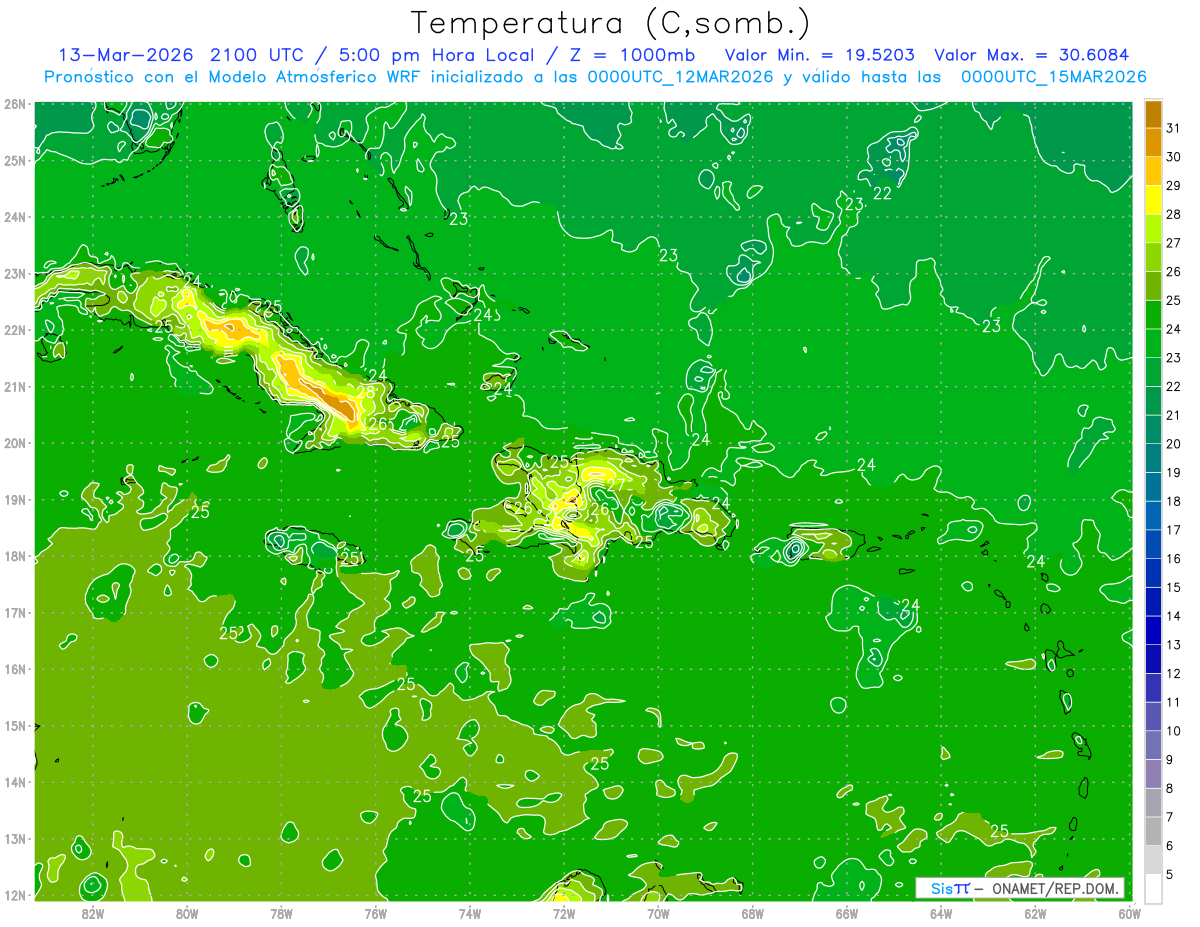1200x927 pixels.
Task: Click the "78W" longitude axis label
Action: (281, 912)
